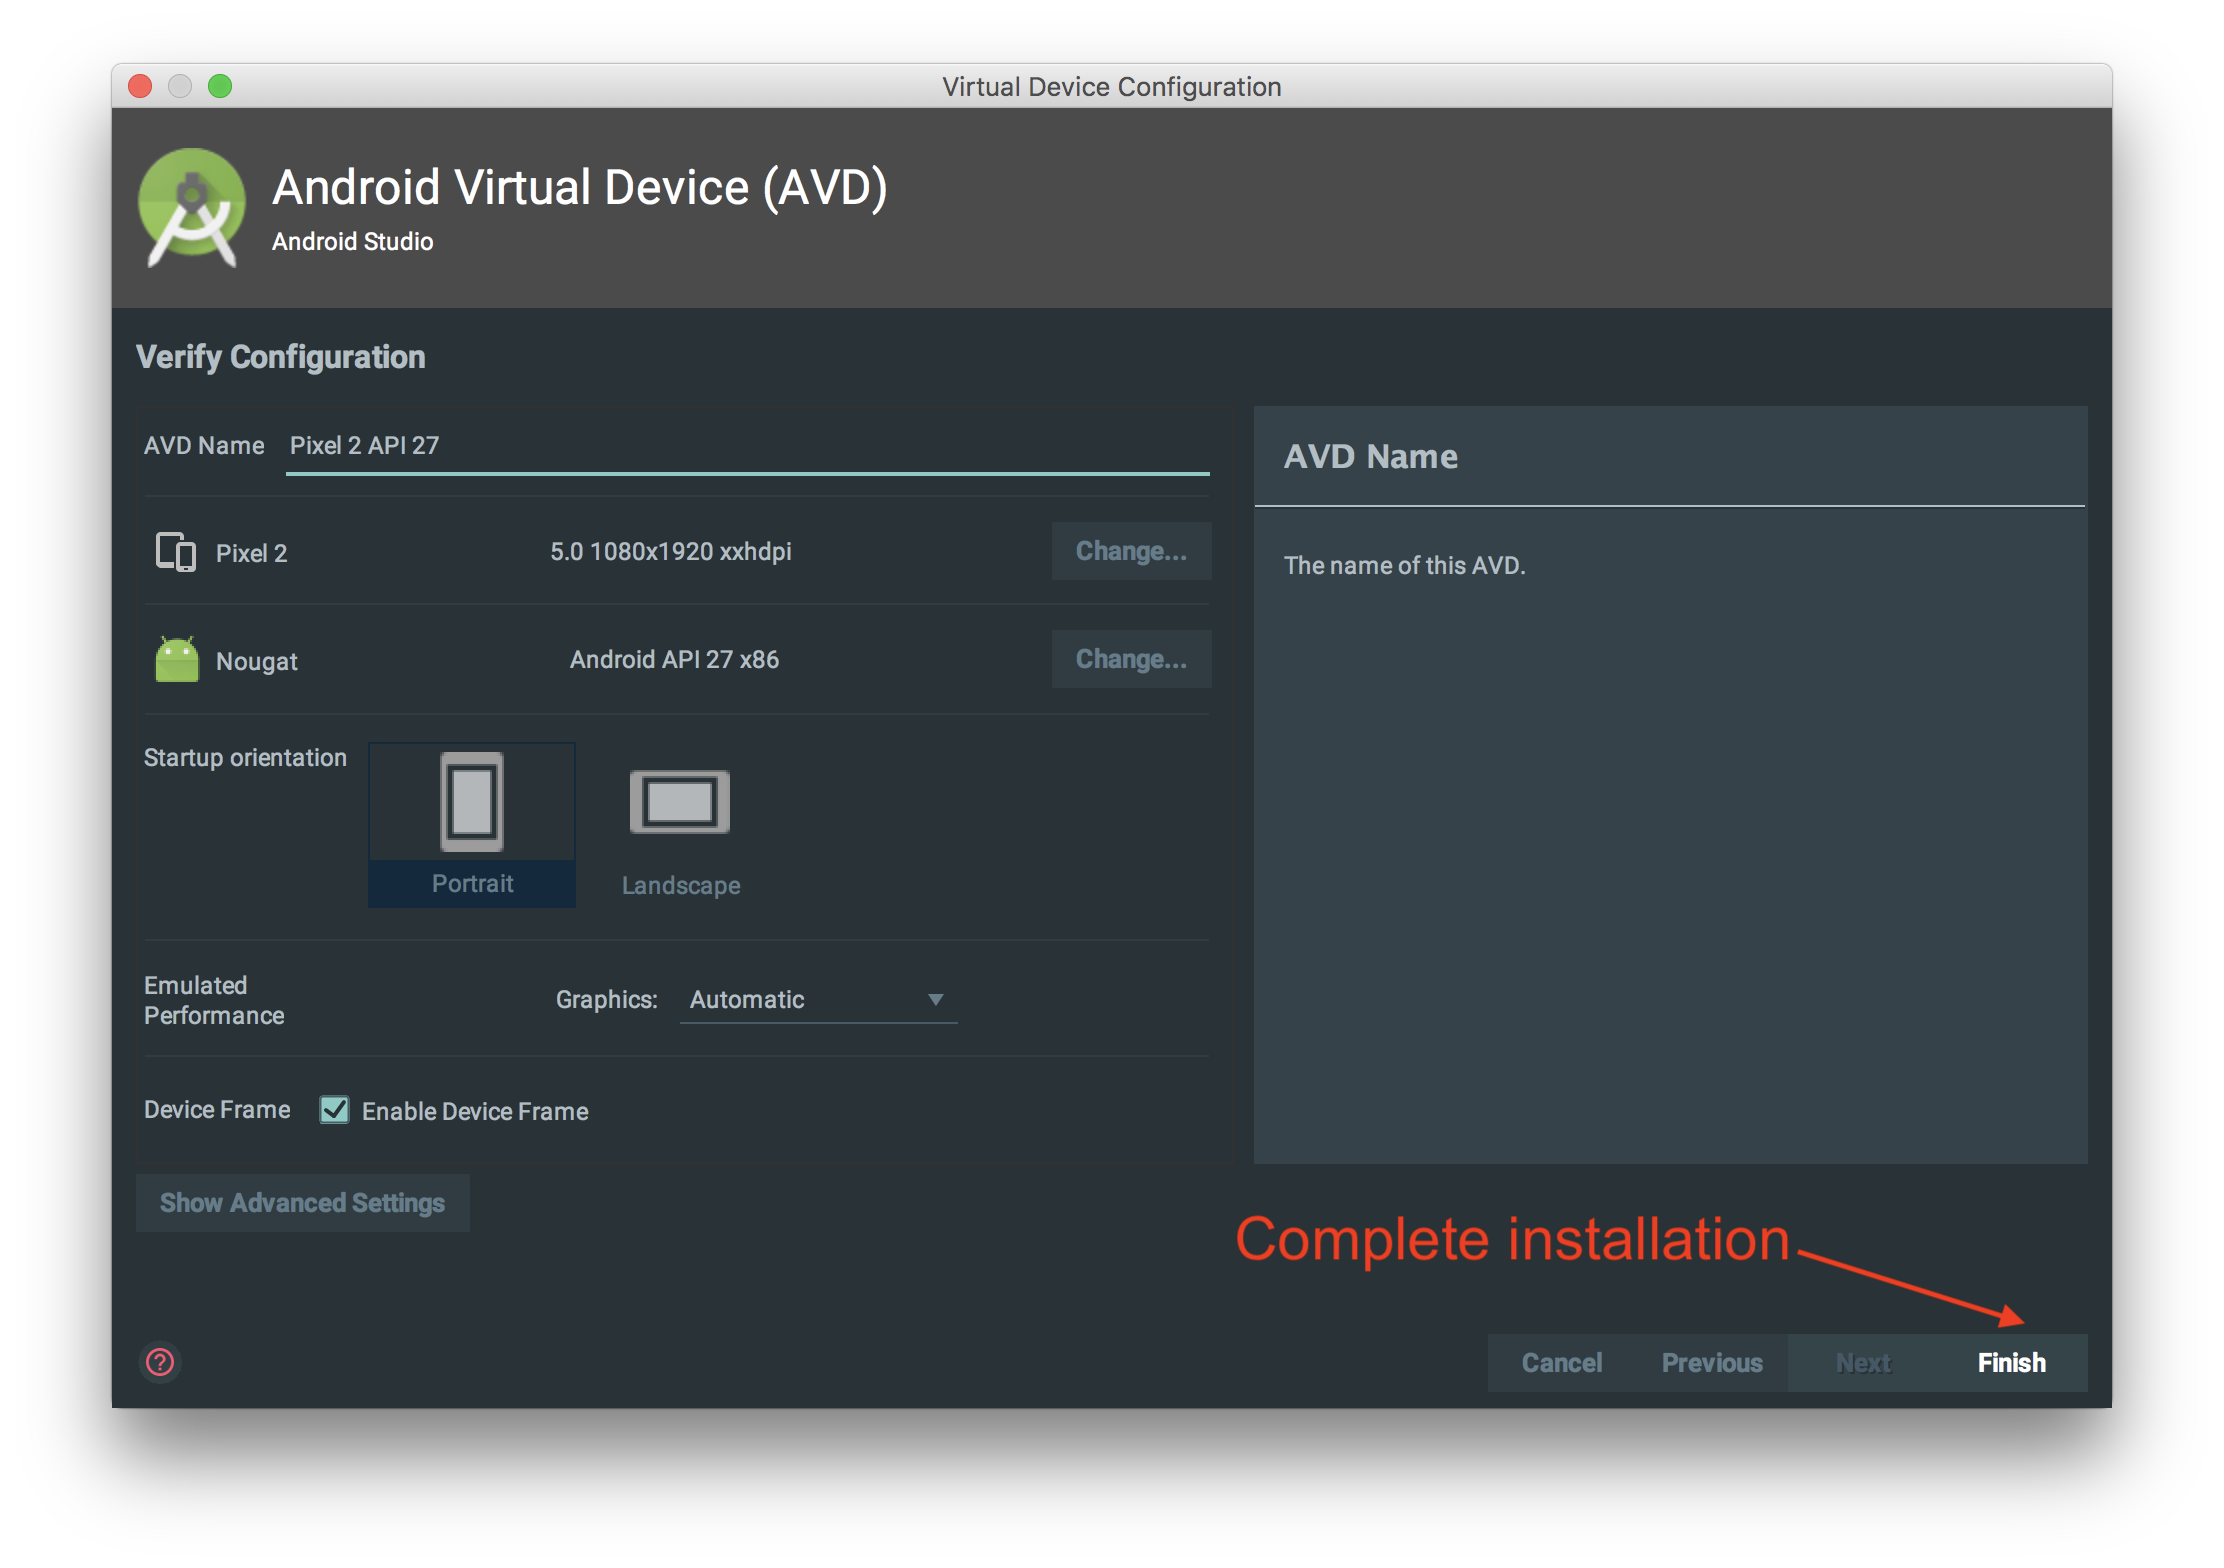Change the Android API 27 system image
The height and width of the screenshot is (1568, 2224).
pyautogui.click(x=1131, y=659)
